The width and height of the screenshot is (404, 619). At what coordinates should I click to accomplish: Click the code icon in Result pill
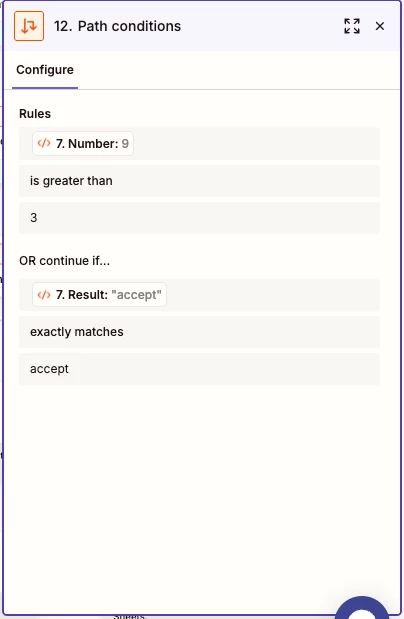44,294
